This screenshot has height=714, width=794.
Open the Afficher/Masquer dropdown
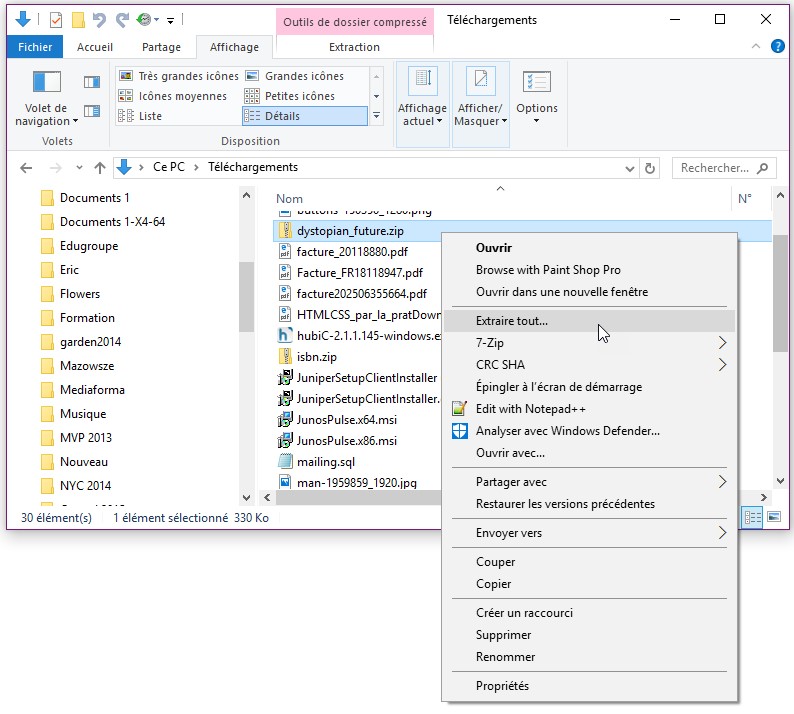480,115
